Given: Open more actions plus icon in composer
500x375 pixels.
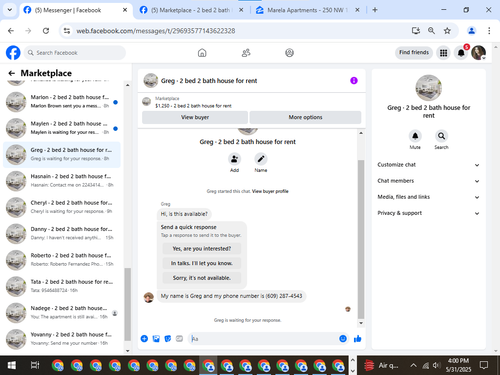Looking at the screenshot, I should pos(144,339).
